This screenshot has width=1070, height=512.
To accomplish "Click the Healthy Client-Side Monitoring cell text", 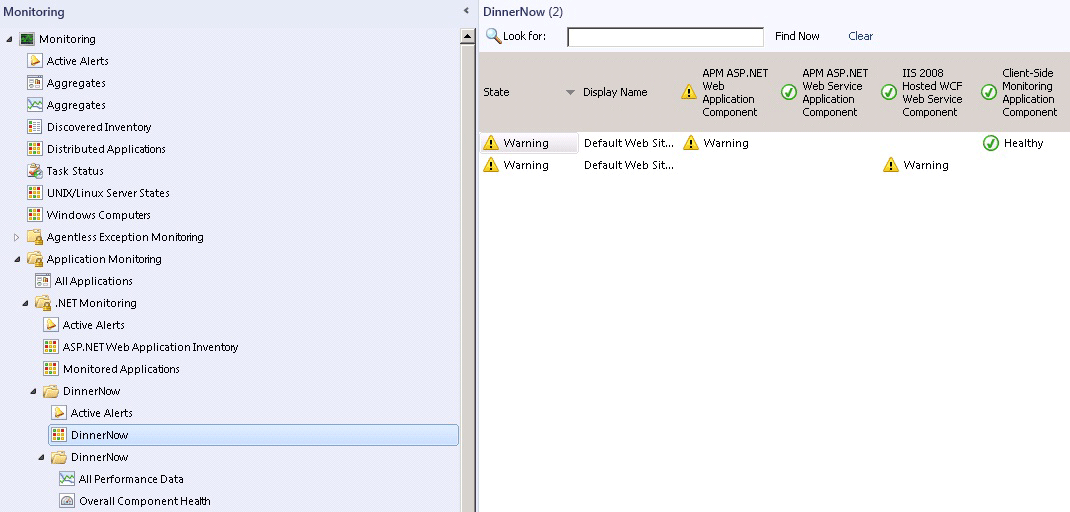I will pyautogui.click(x=1023, y=143).
